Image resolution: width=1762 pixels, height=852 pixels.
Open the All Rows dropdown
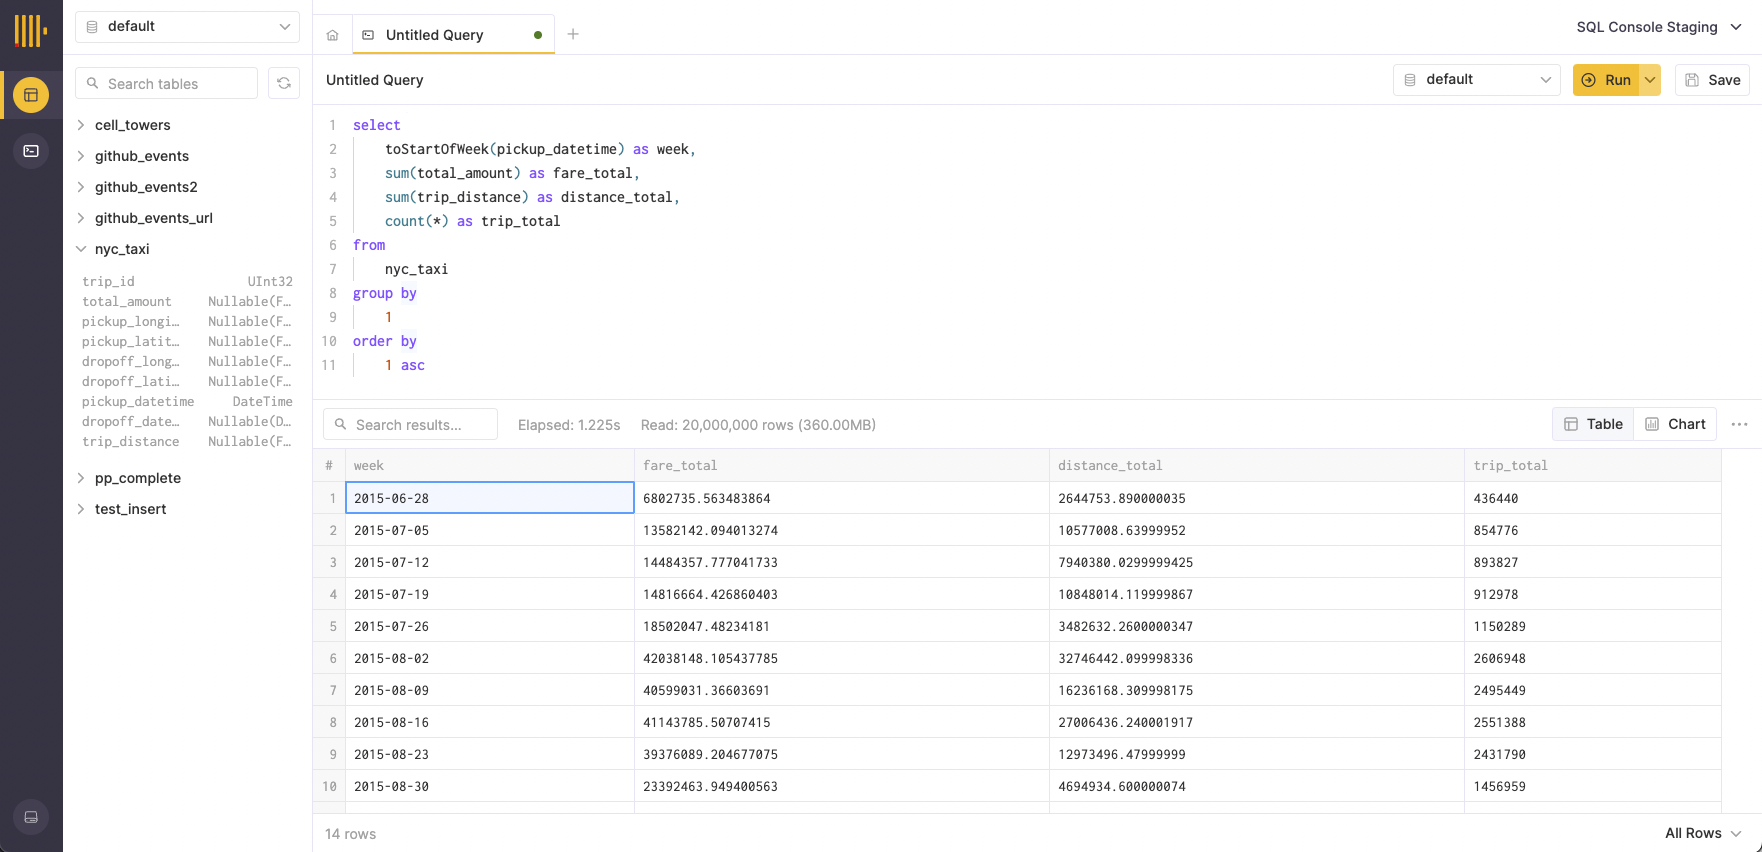coord(1703,833)
